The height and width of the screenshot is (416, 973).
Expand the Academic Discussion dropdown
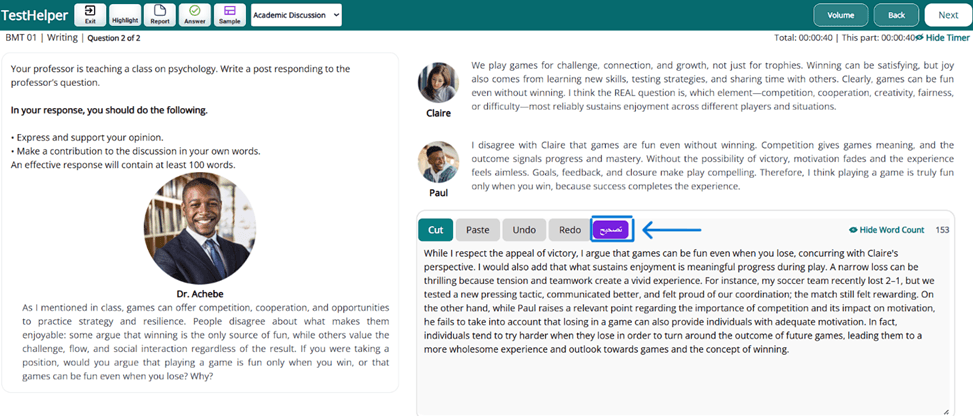297,15
